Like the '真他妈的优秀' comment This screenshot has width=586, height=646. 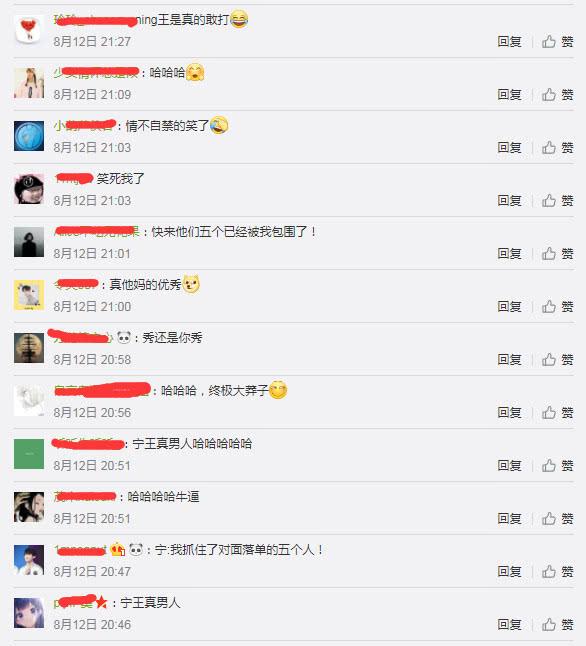[x=557, y=307]
